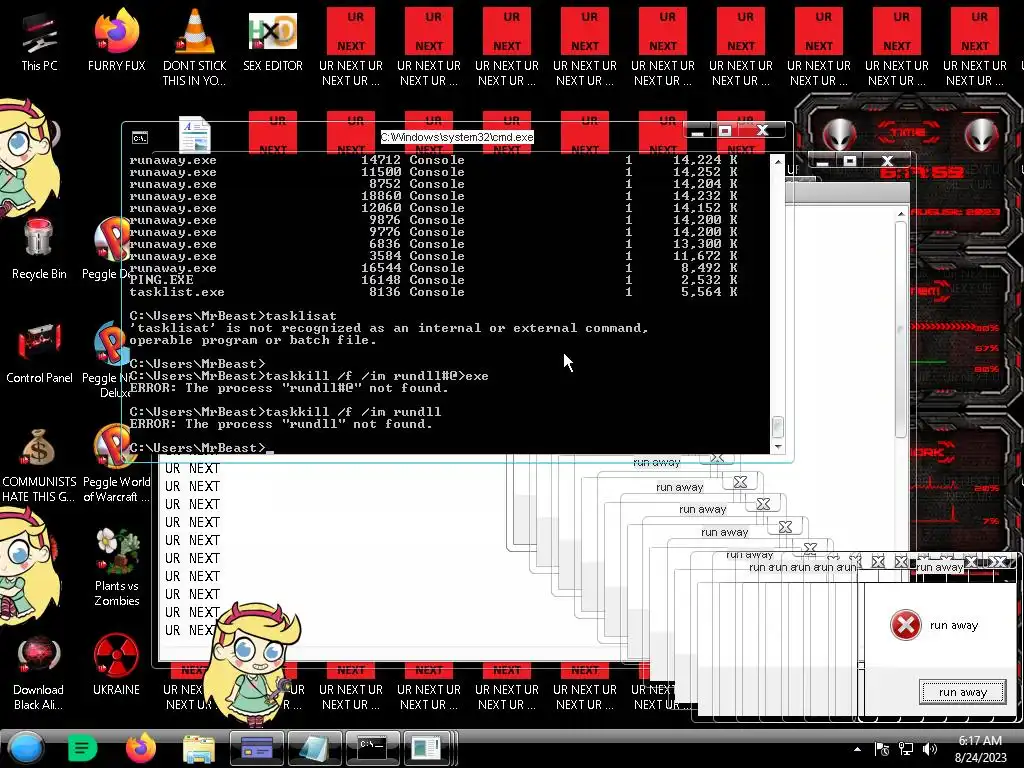Switch to the Notepad taskbar button
The image size is (1024, 768).
315,748
